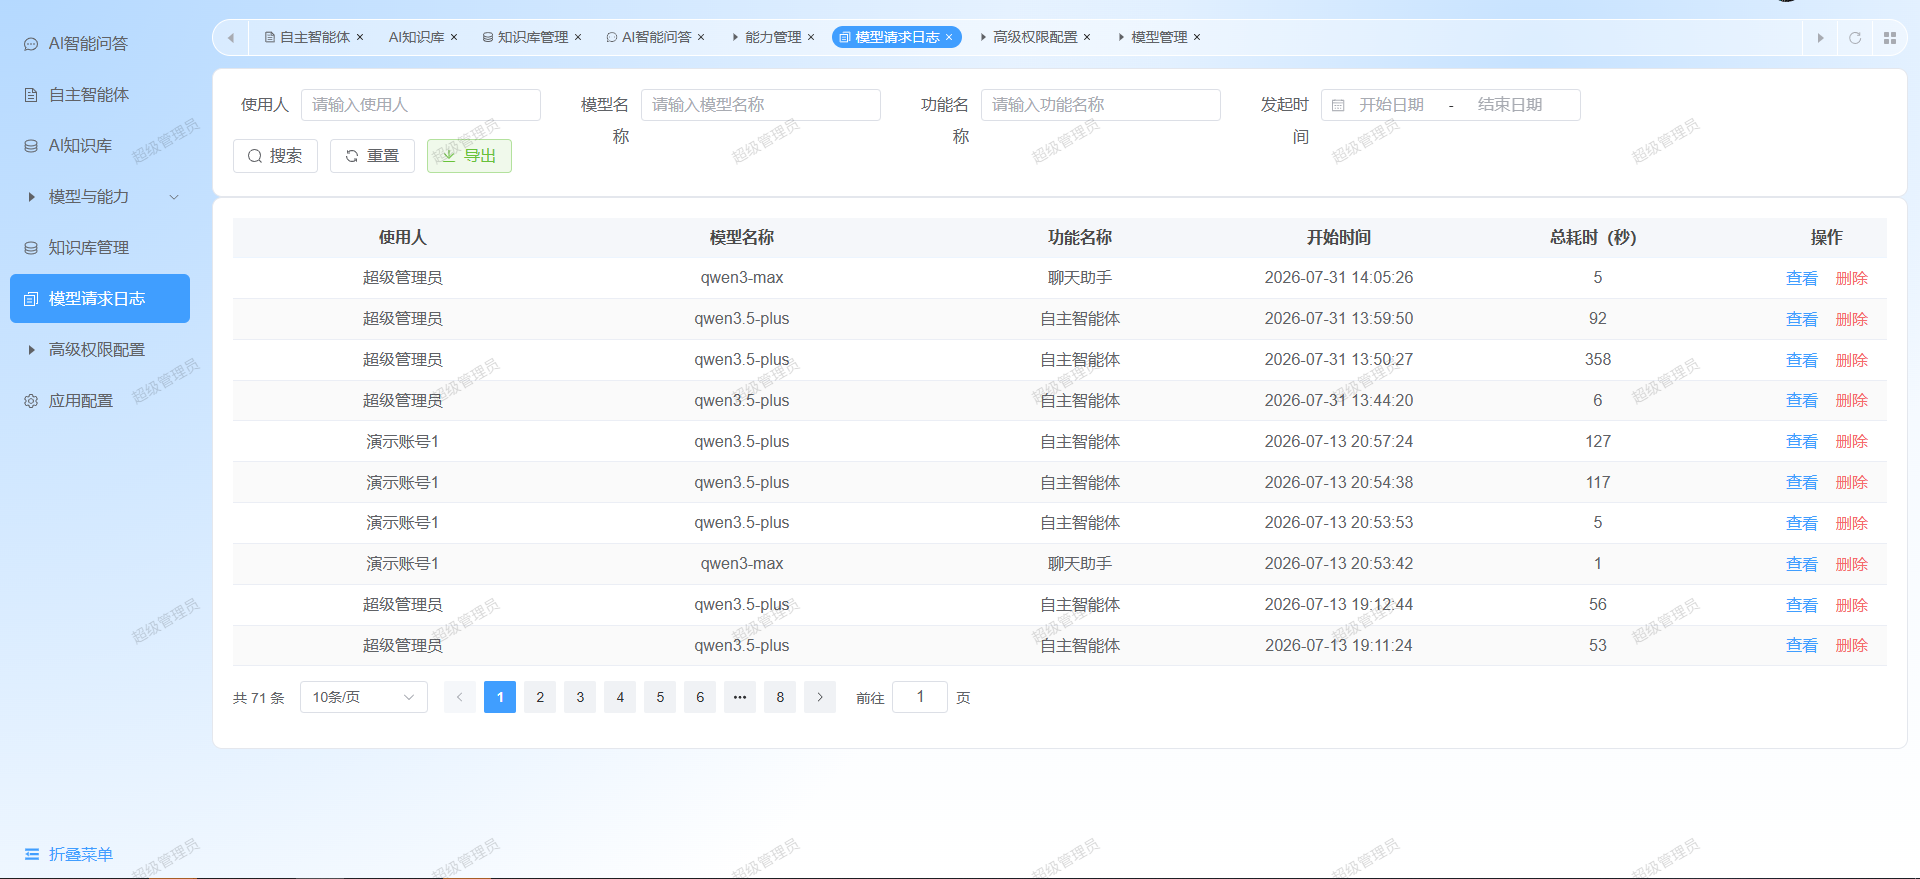View the 19:11:24 log entry

(1802, 646)
